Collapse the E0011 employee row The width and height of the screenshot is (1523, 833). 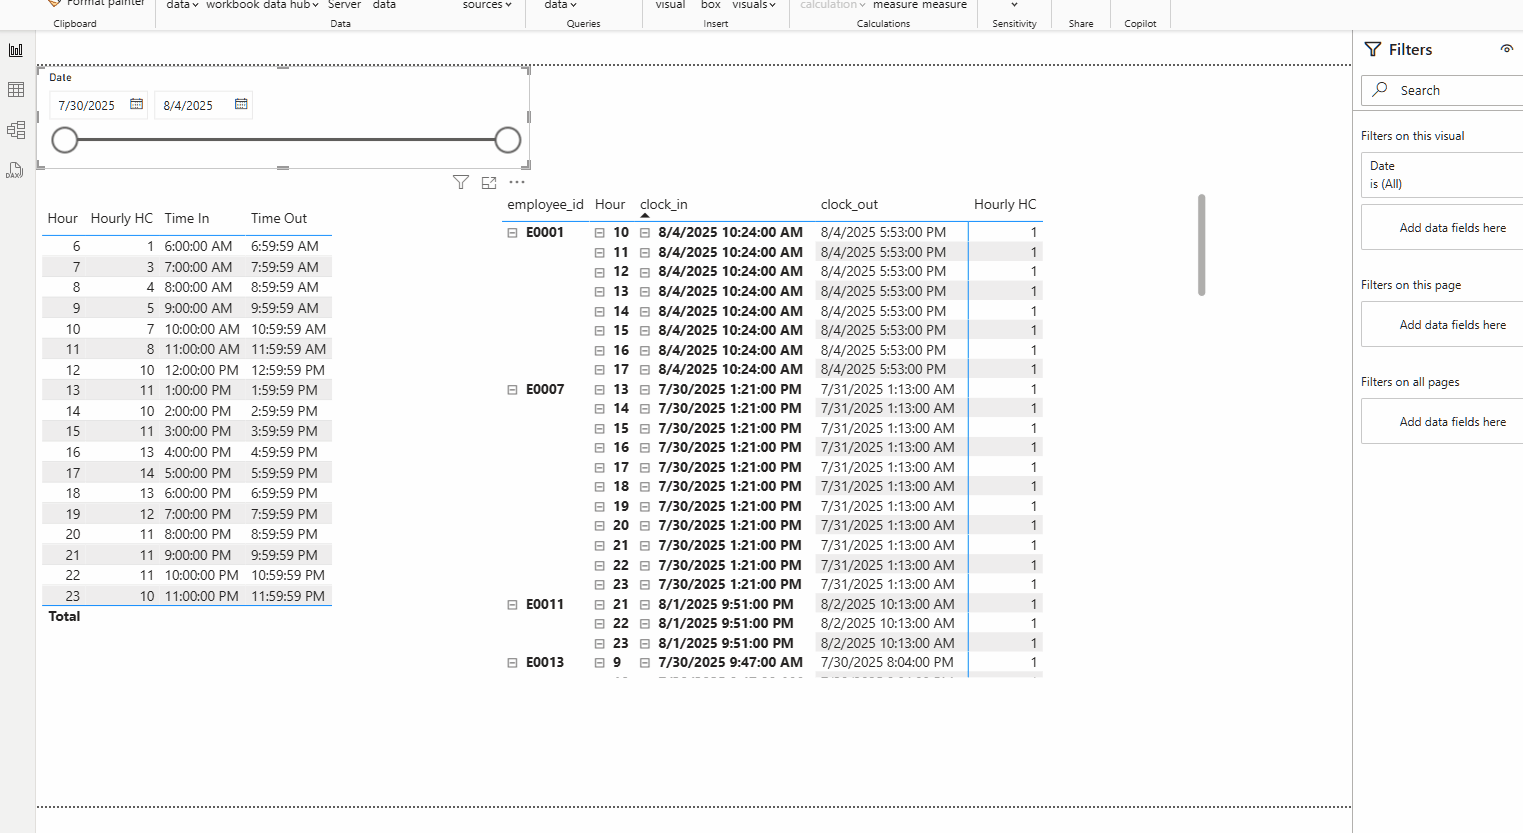[x=512, y=605]
